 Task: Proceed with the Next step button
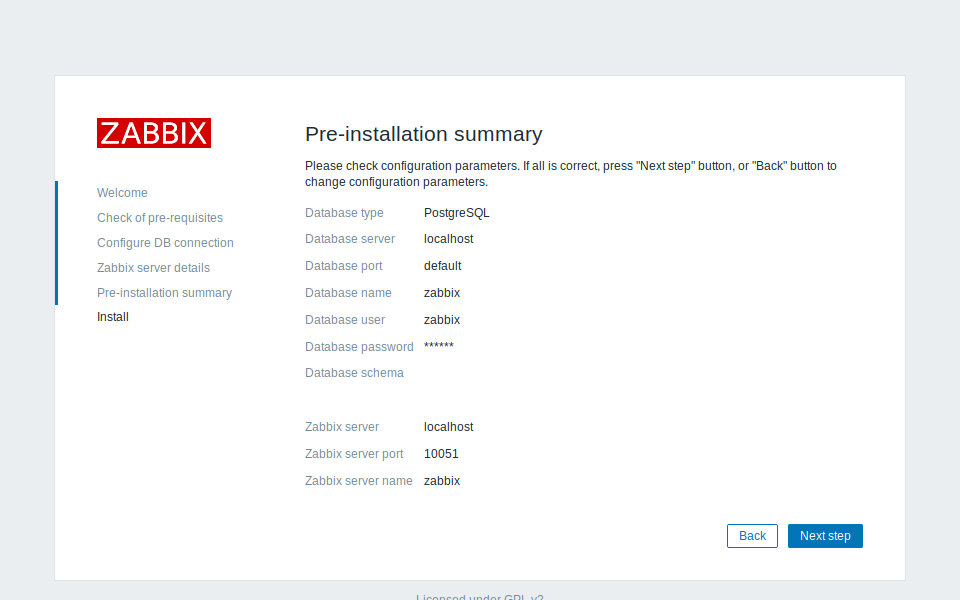coord(825,536)
